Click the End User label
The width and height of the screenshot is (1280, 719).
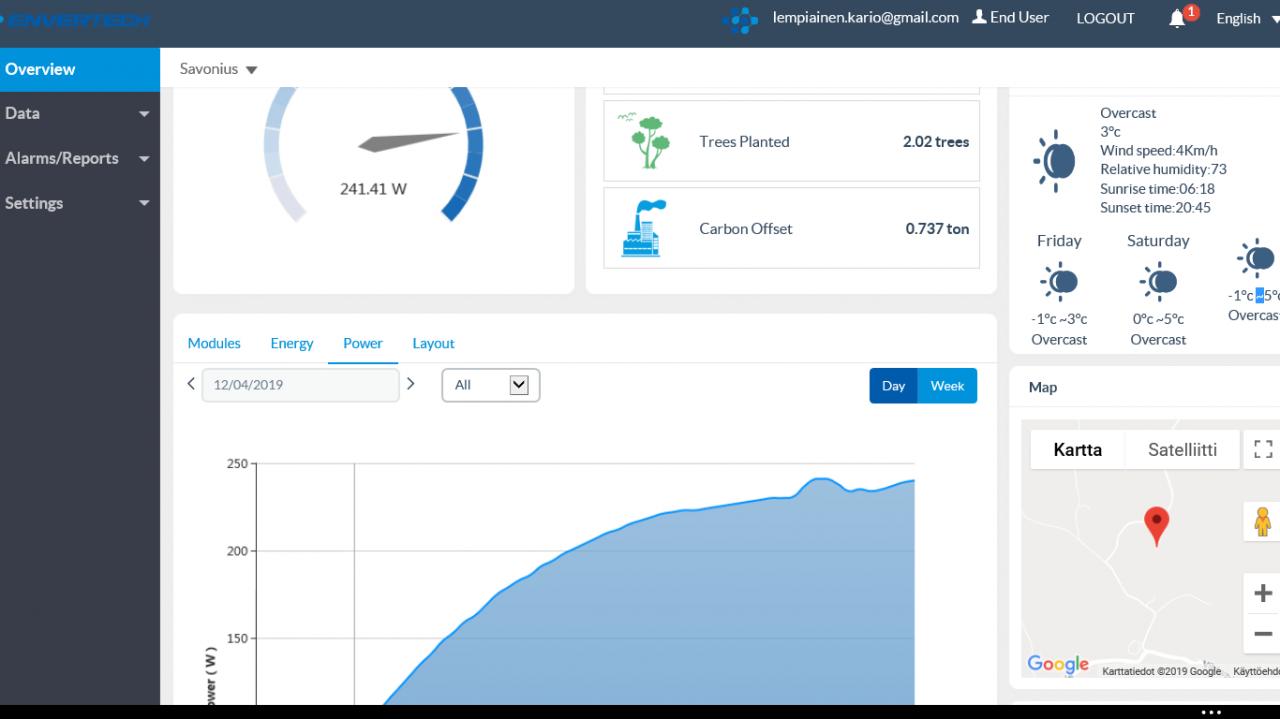[1019, 17]
